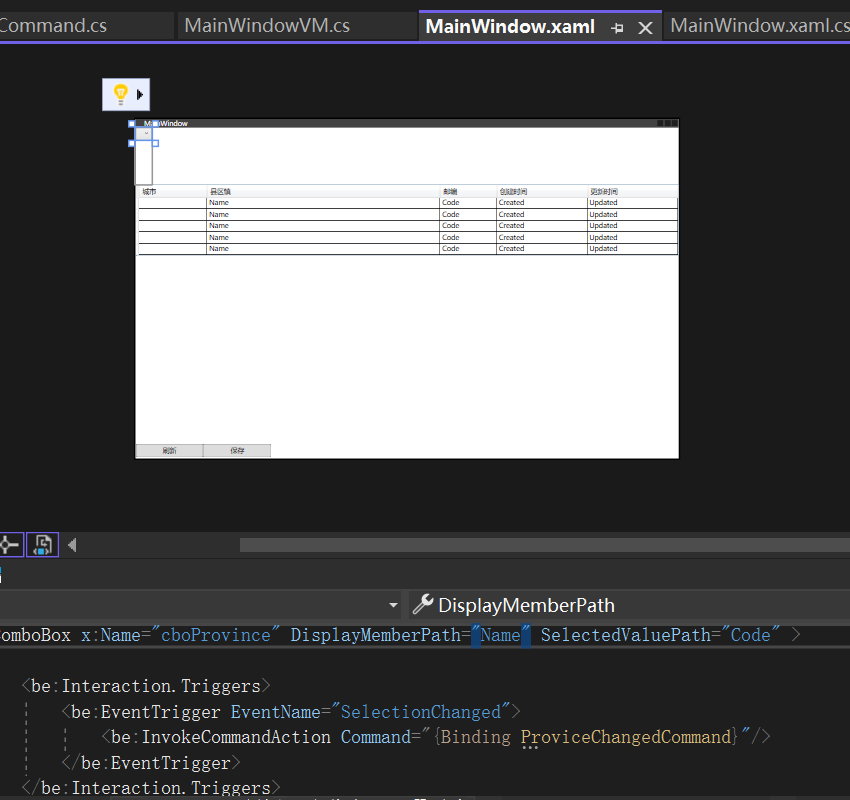Close the MainWindow.xaml tab
Image resolution: width=850 pixels, height=800 pixels.
pos(645,28)
